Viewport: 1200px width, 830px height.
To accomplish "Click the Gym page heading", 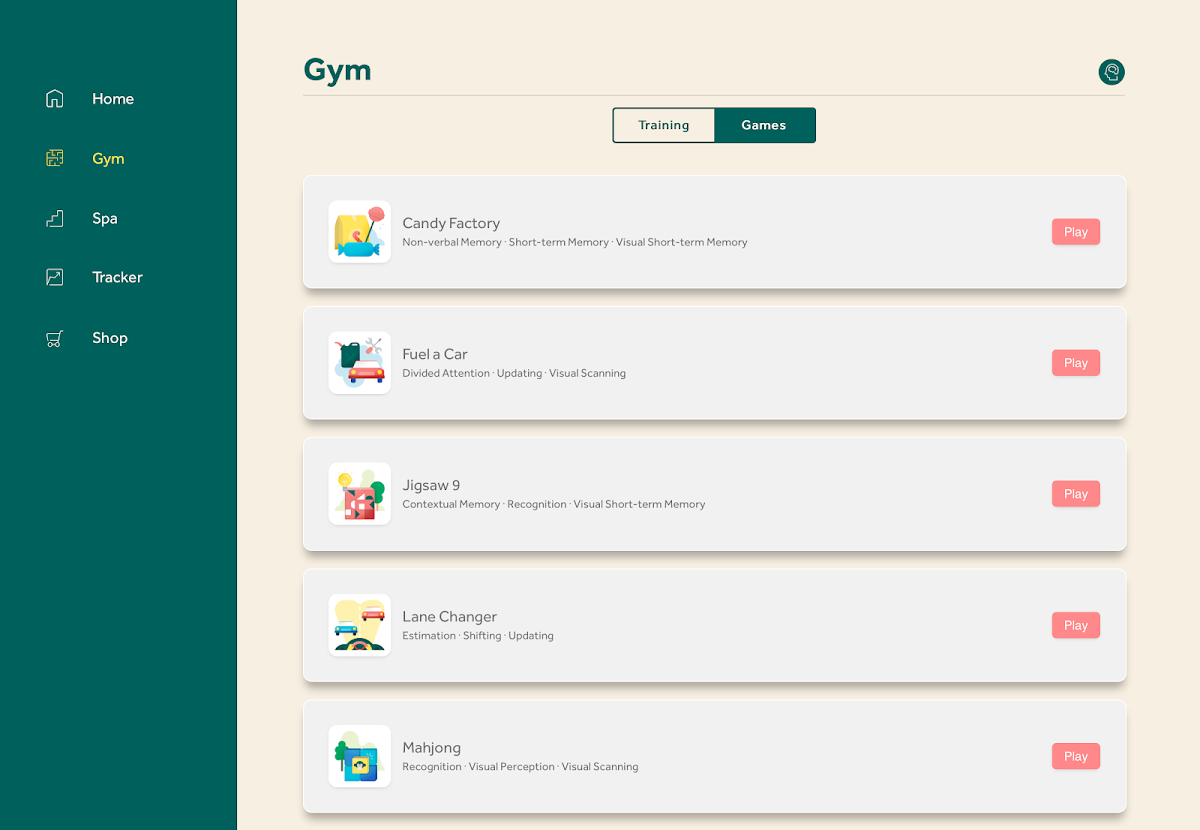I will [337, 70].
